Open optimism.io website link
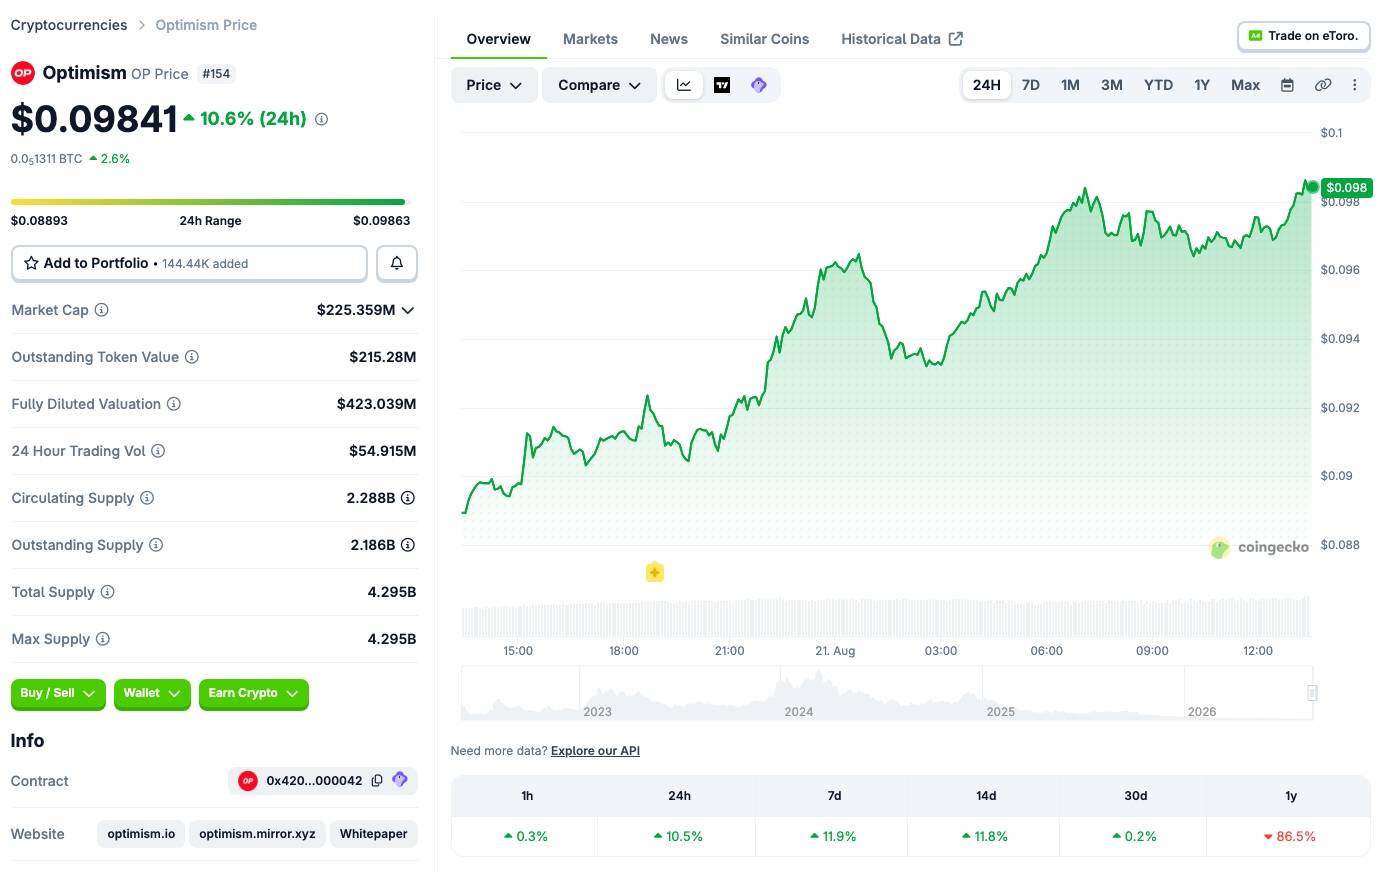Screen dimensions: 1386x872 [141, 834]
